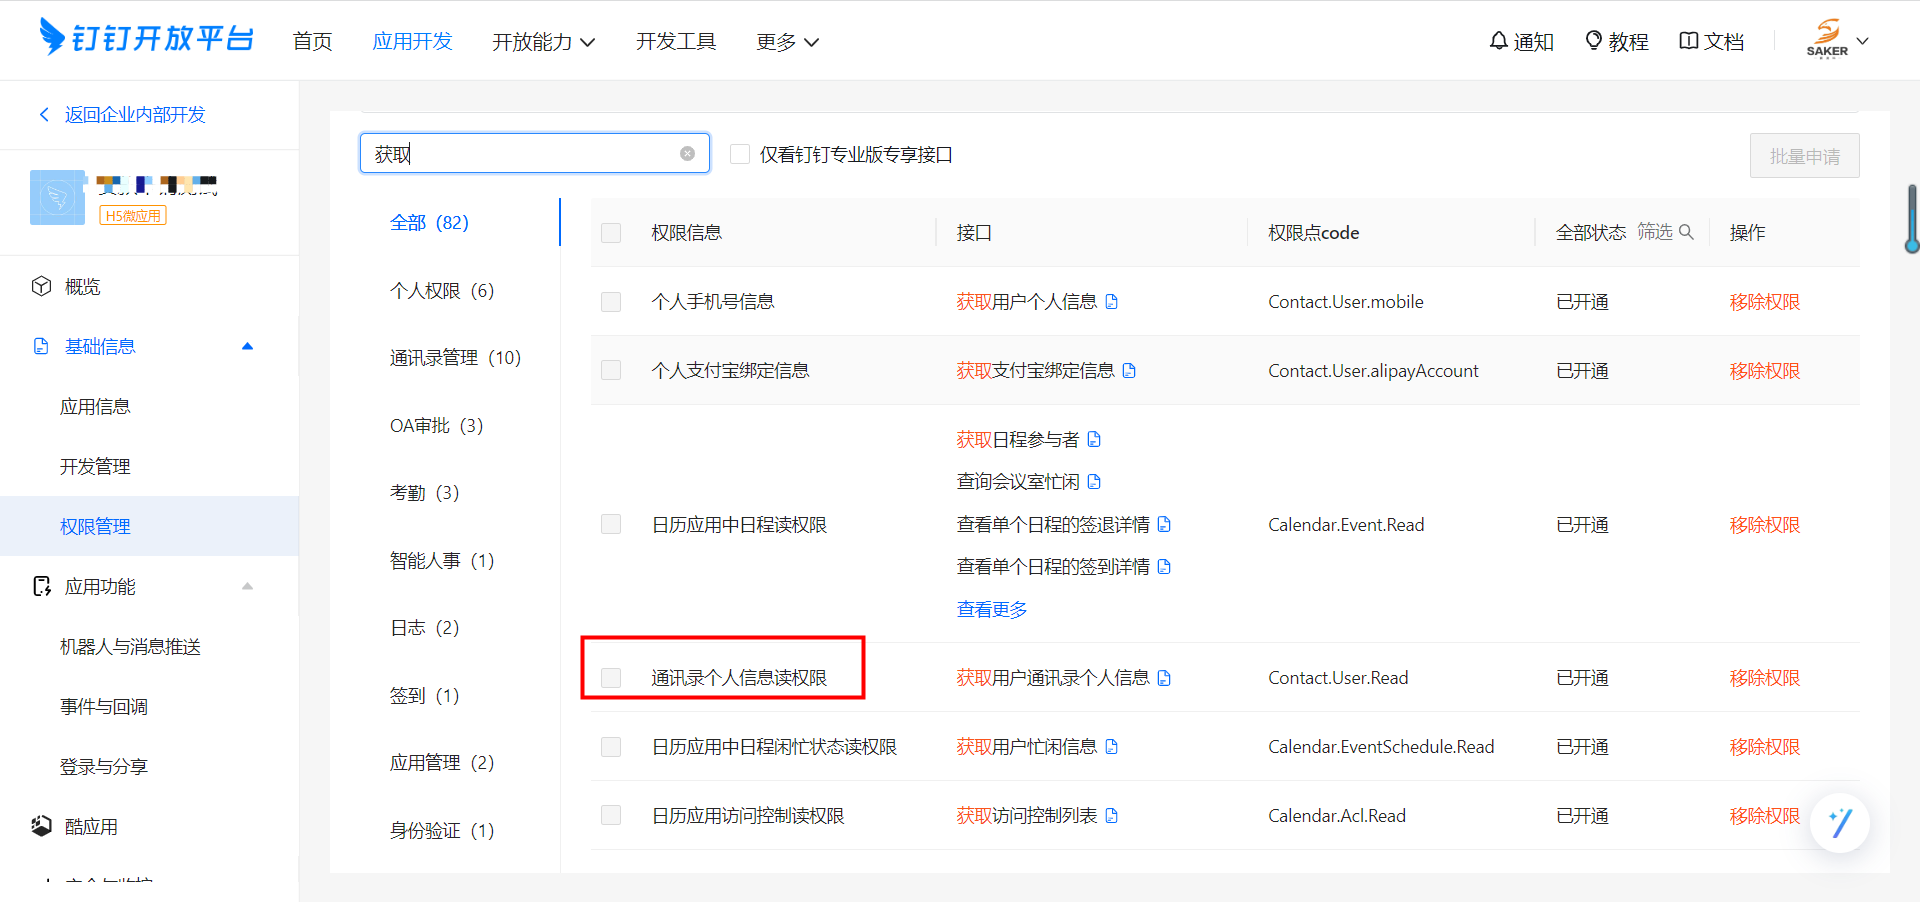Click the 批量申请 button
The width and height of the screenshot is (1920, 902).
[x=1804, y=156]
